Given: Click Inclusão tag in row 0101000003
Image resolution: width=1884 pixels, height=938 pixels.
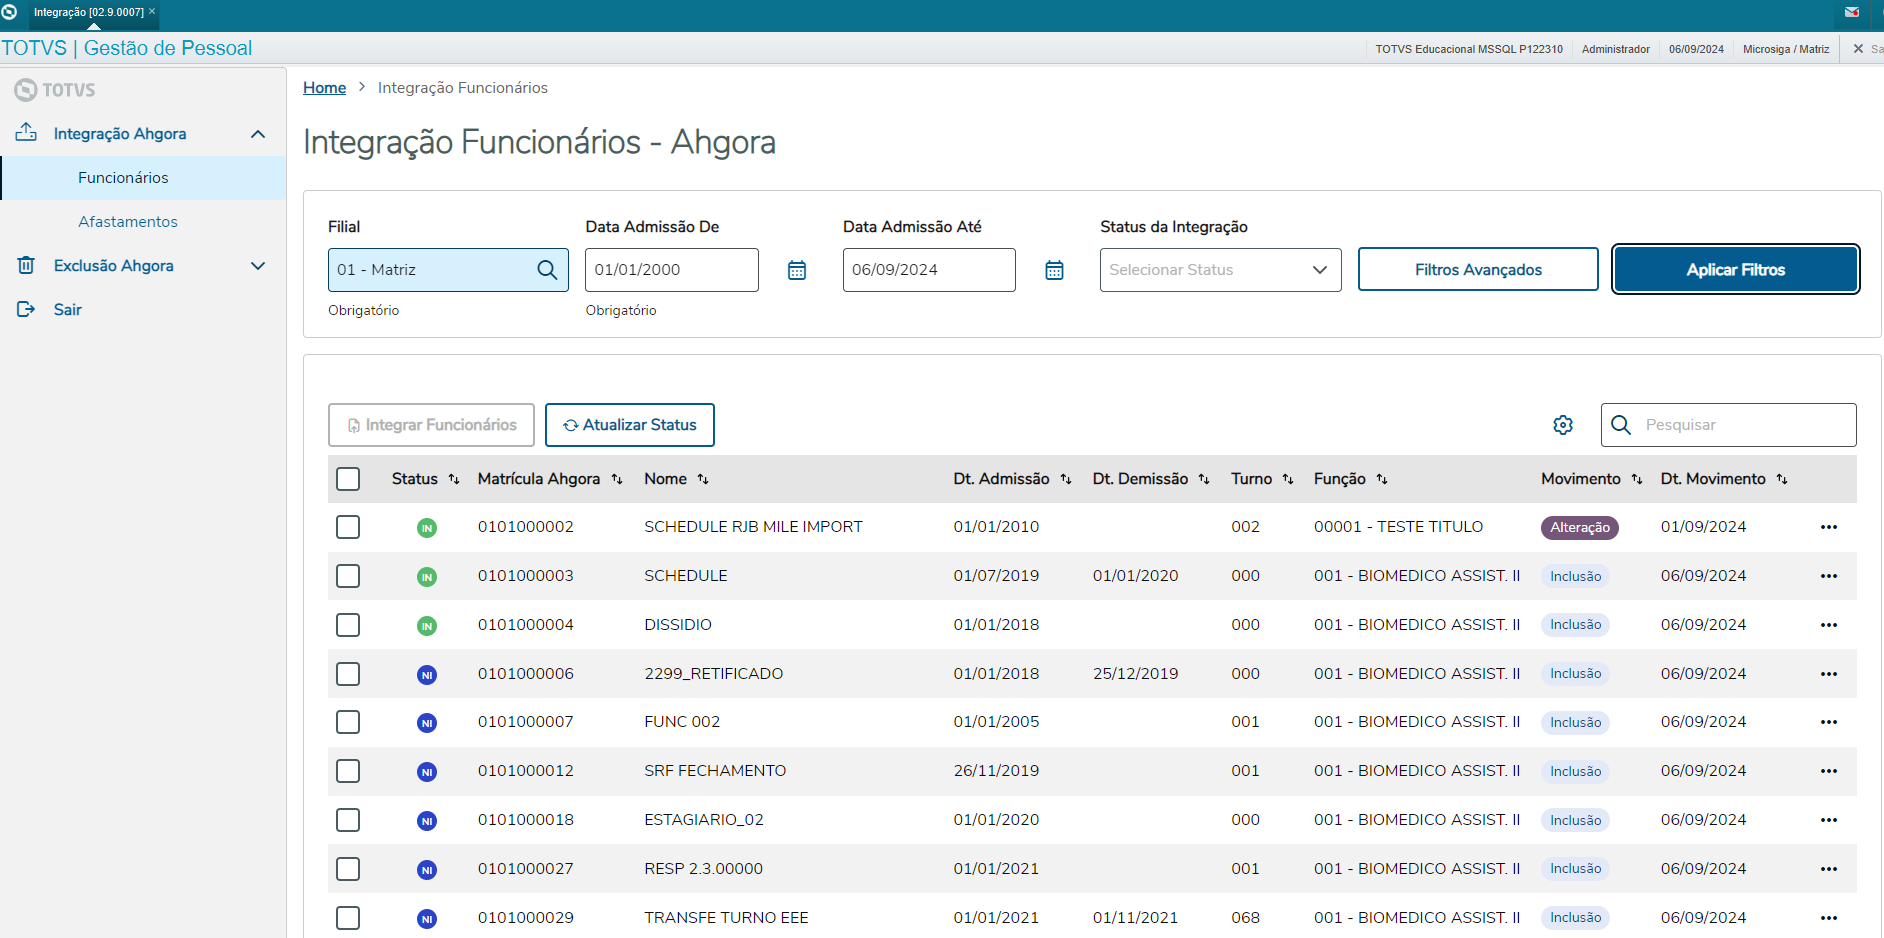Looking at the screenshot, I should (1575, 576).
